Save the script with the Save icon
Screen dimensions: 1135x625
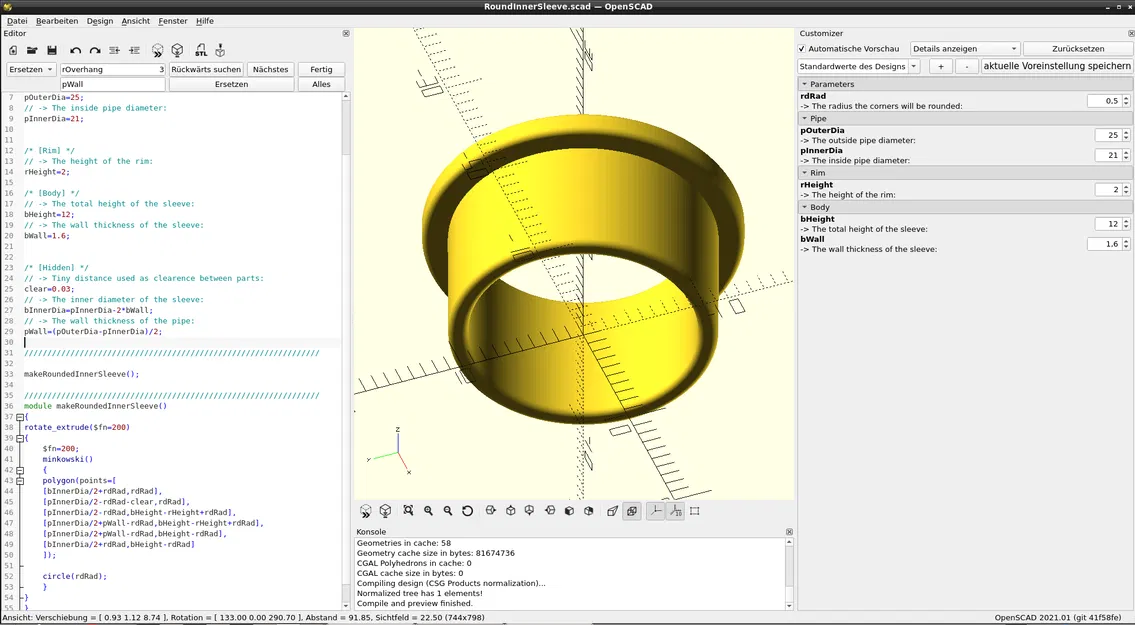52,49
